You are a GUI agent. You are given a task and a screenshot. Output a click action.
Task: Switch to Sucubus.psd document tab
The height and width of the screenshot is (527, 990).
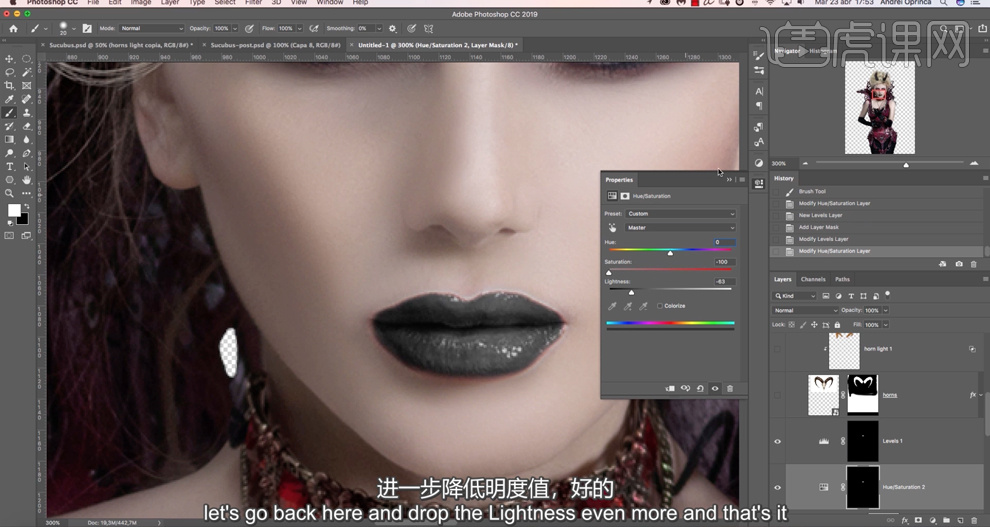point(121,45)
